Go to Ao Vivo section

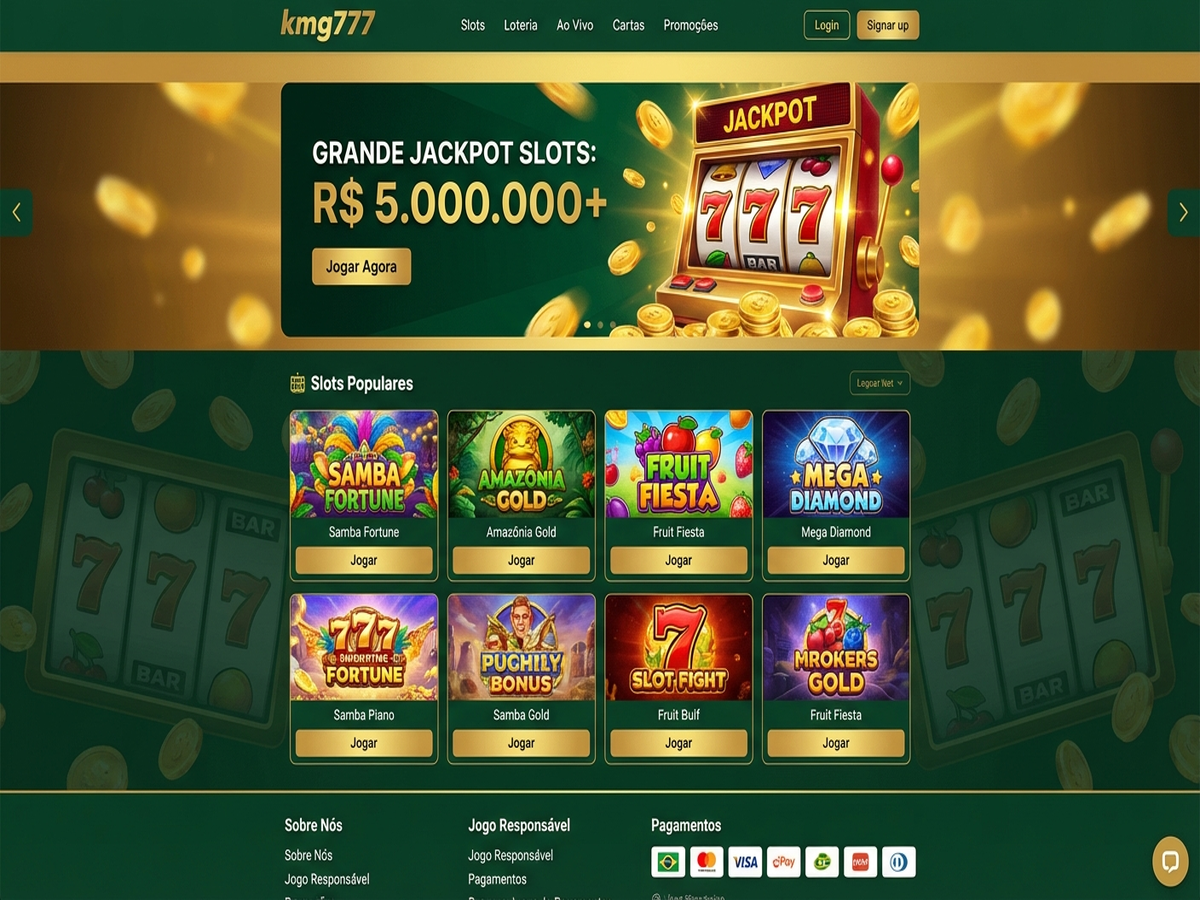pos(575,25)
